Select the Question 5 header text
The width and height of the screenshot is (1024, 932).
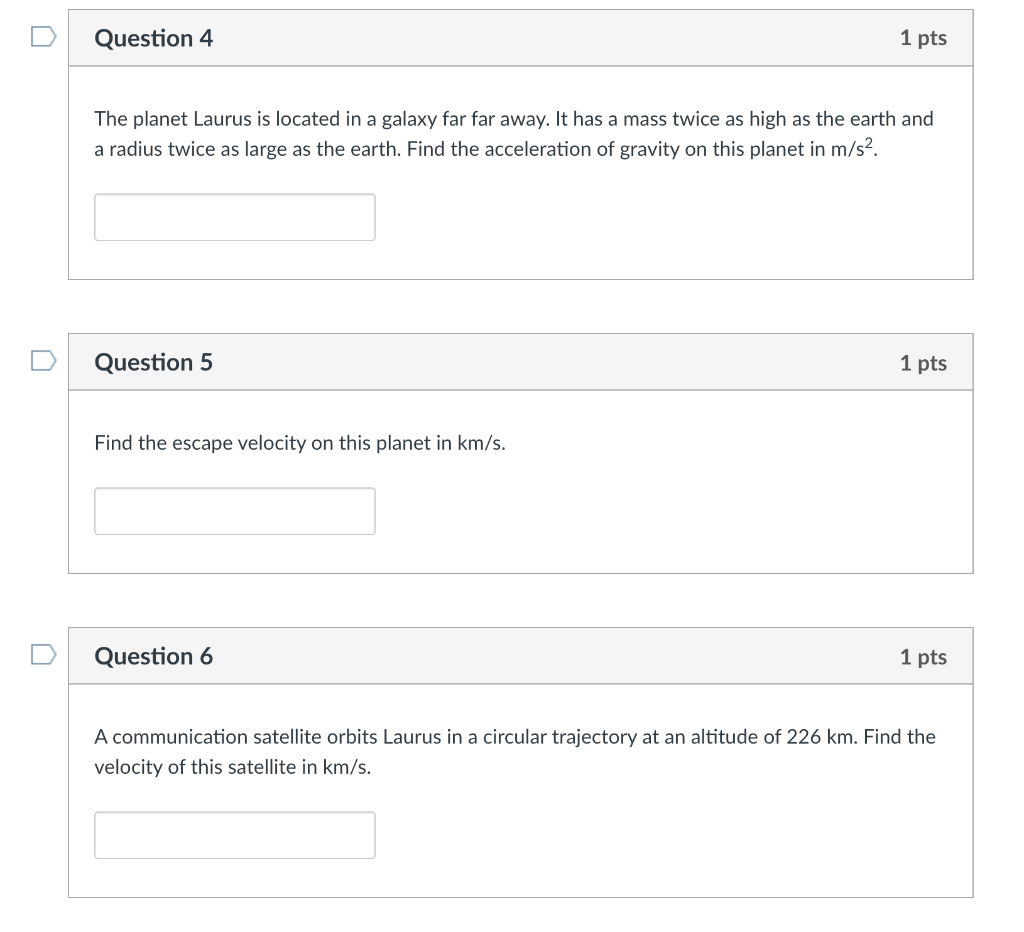pyautogui.click(x=153, y=363)
